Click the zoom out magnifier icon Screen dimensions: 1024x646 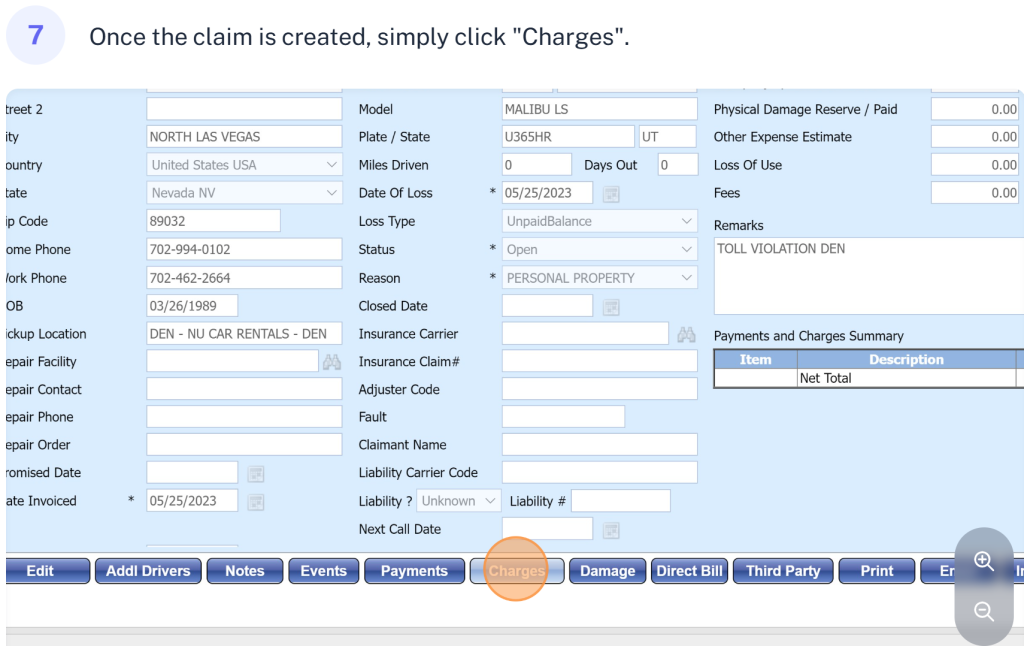(983, 611)
